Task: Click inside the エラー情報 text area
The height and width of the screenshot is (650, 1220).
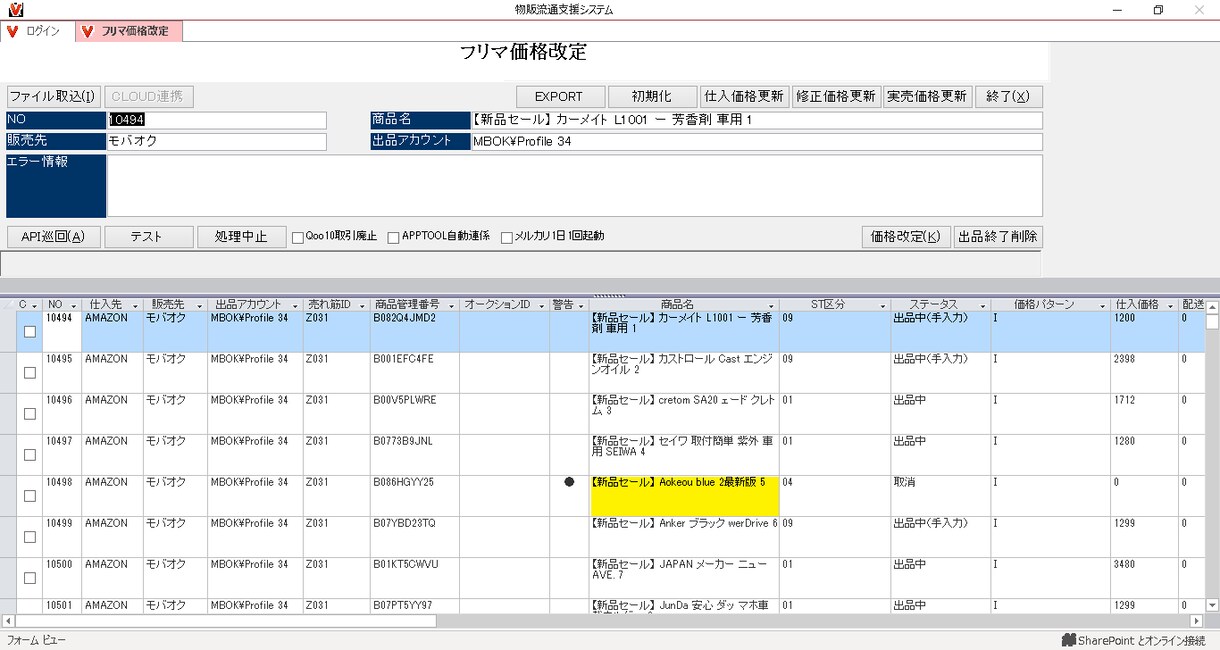Action: point(575,186)
